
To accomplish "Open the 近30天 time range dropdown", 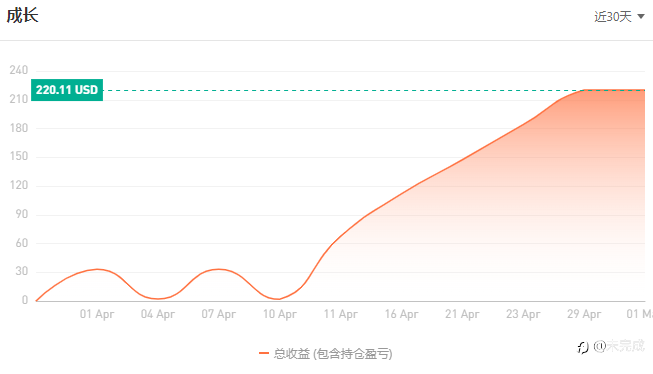I will (619, 17).
